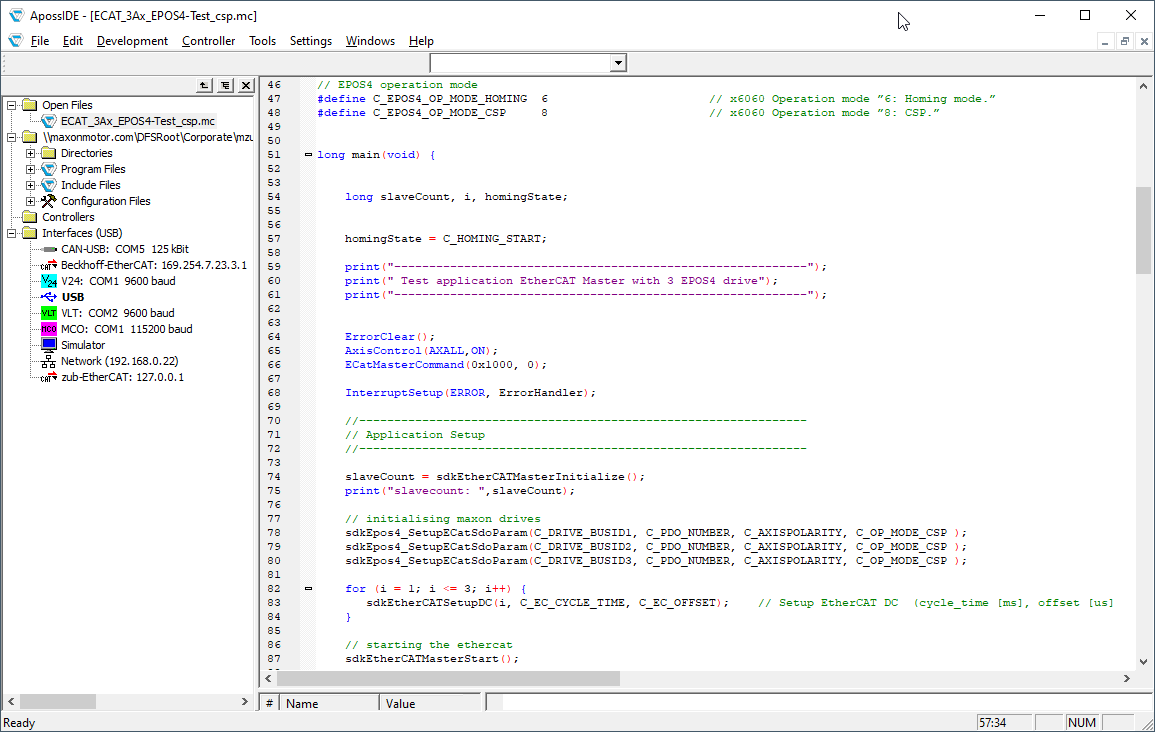
Task: Open the Controller menu
Action: (x=208, y=41)
